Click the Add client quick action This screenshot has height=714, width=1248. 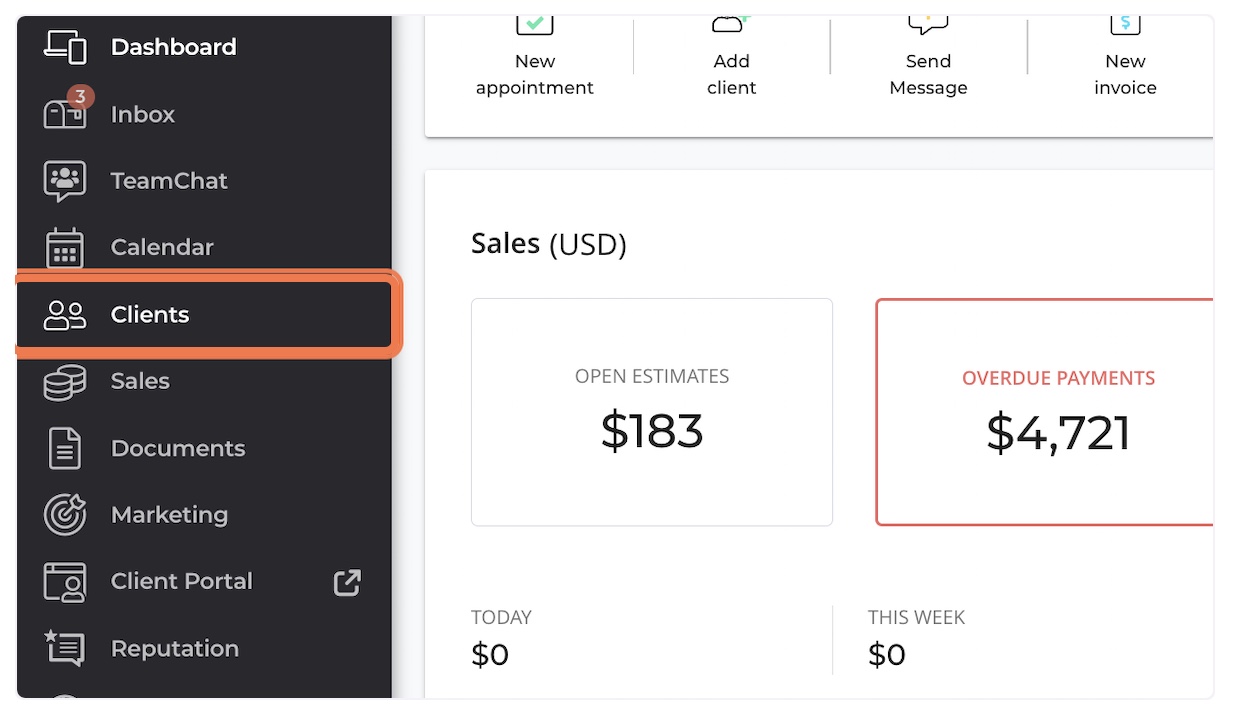click(732, 60)
